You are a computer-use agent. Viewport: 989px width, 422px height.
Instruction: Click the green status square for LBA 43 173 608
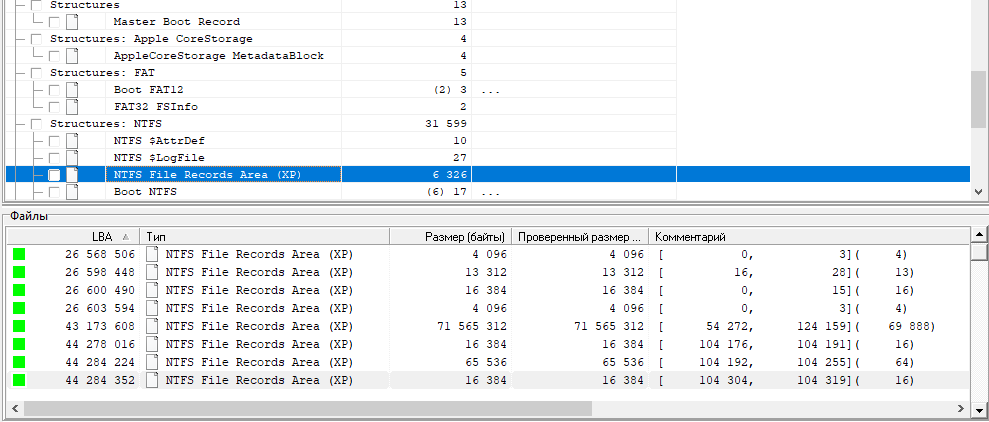click(x=19, y=327)
